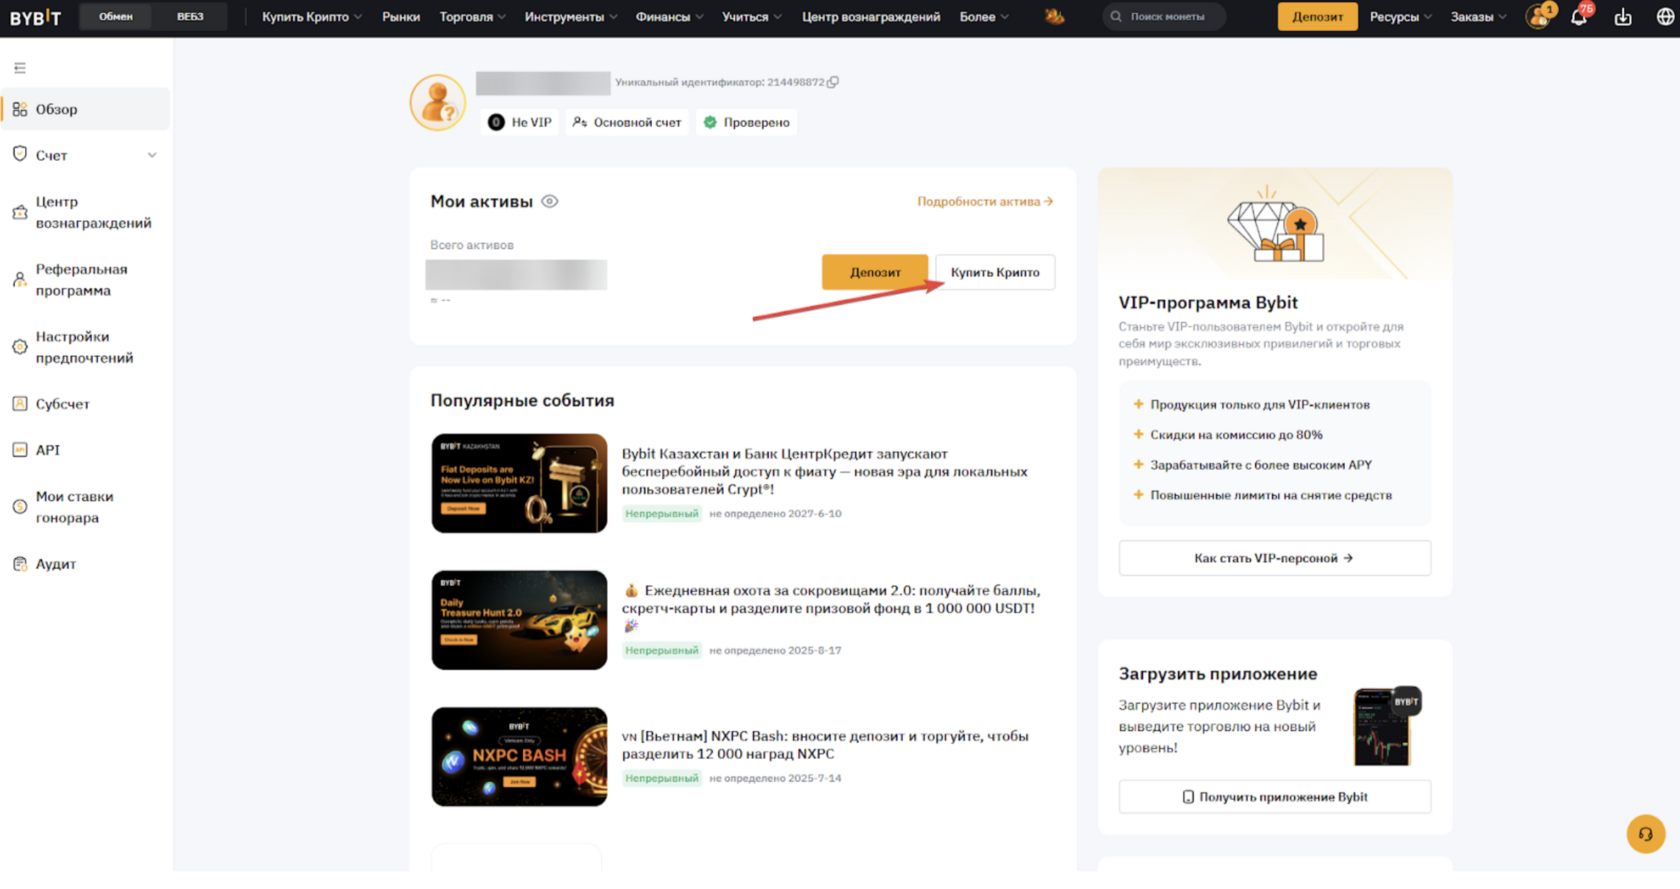This screenshot has width=1680, height=889.
Task: Click Проверено verification badge
Action: 747,122
